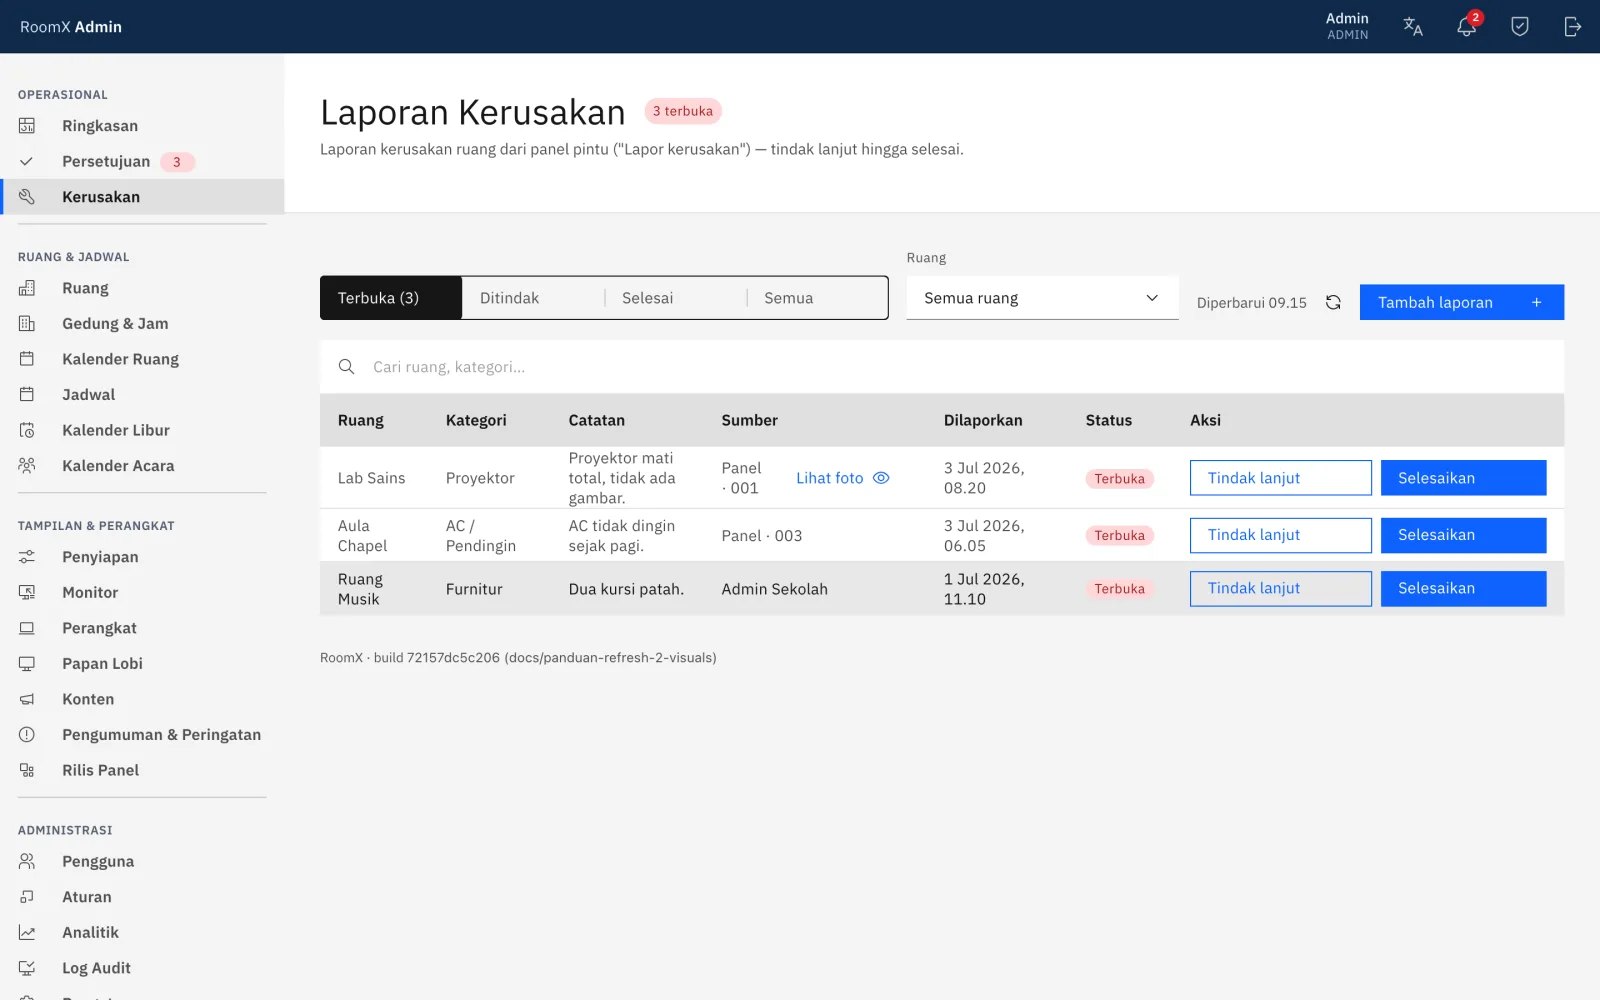This screenshot has height=1000, width=1600.
Task: Click the Analitik chart icon
Action: [27, 933]
